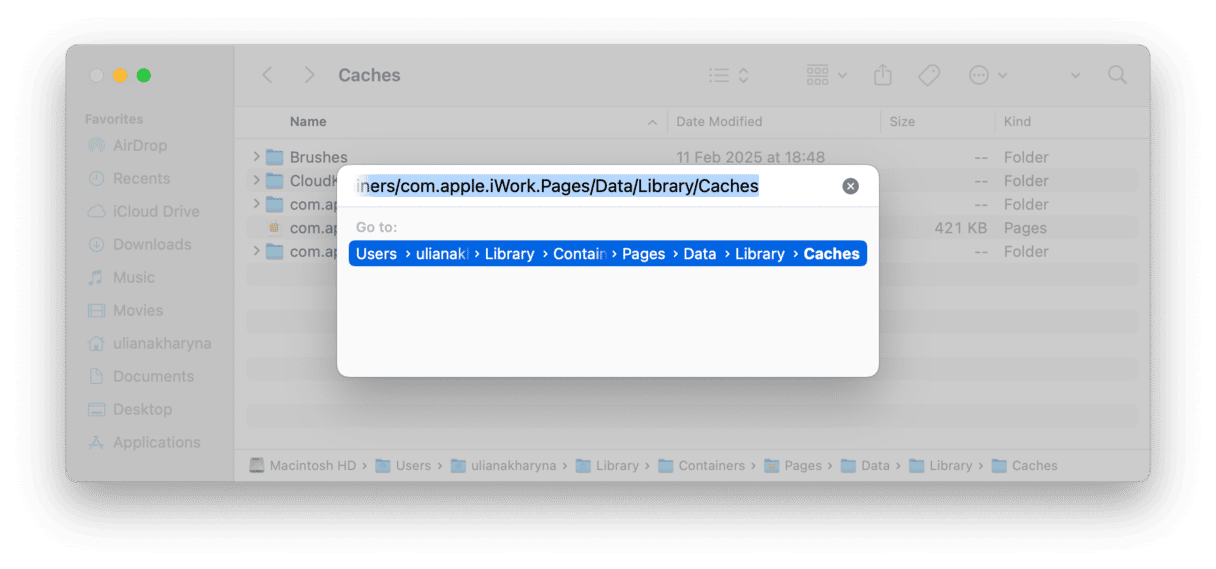The image size is (1216, 569).
Task: Click the back navigation arrow
Action: point(267,75)
